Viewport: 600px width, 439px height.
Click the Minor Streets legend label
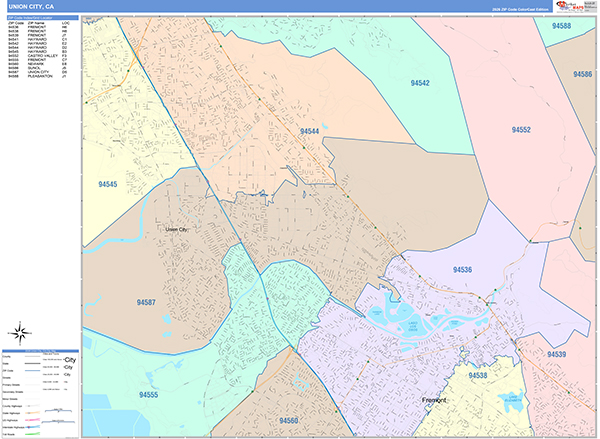click(x=10, y=399)
